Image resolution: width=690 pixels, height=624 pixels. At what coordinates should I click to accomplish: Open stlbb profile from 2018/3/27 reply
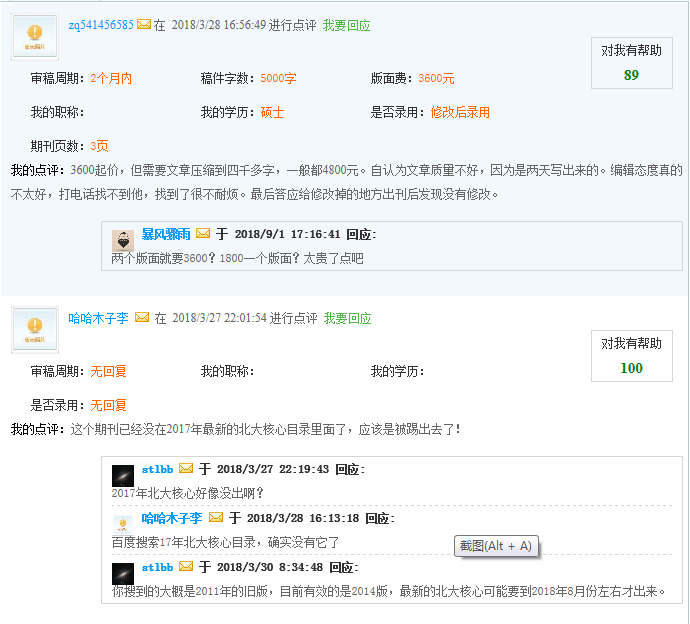click(x=158, y=469)
